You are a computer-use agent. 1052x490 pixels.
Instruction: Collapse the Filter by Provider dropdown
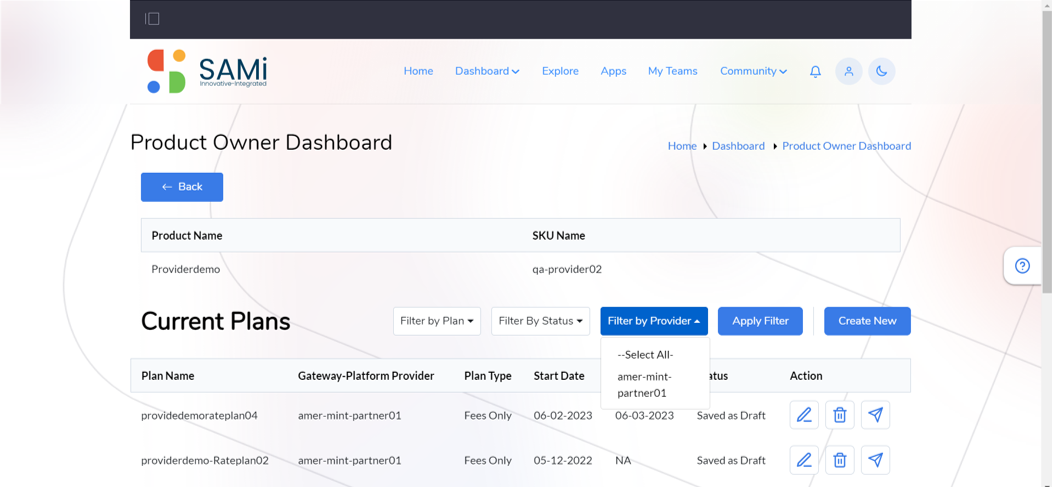pyautogui.click(x=654, y=321)
